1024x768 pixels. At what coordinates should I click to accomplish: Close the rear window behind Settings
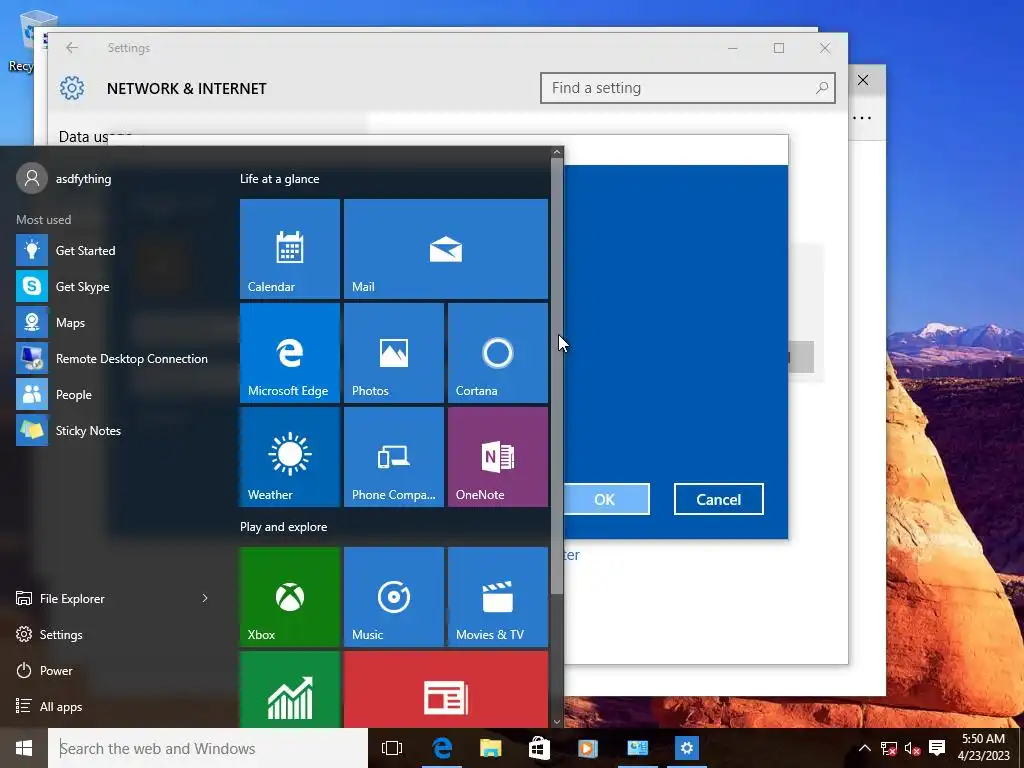pos(863,80)
